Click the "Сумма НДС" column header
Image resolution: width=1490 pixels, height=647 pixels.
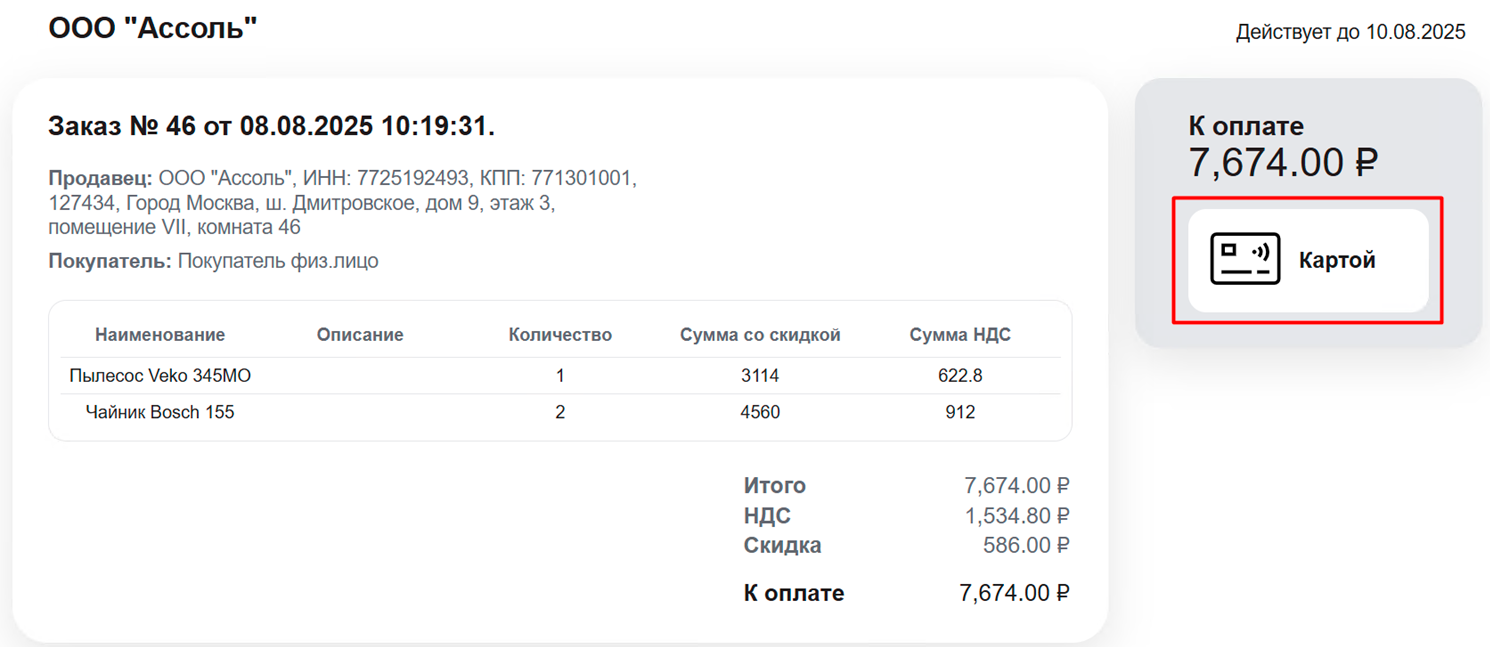click(x=960, y=335)
